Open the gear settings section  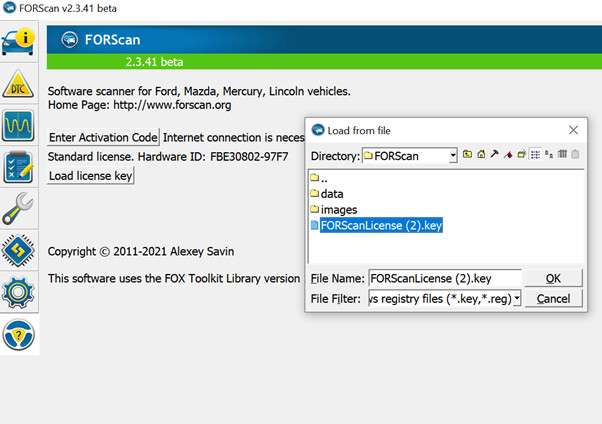coord(19,292)
